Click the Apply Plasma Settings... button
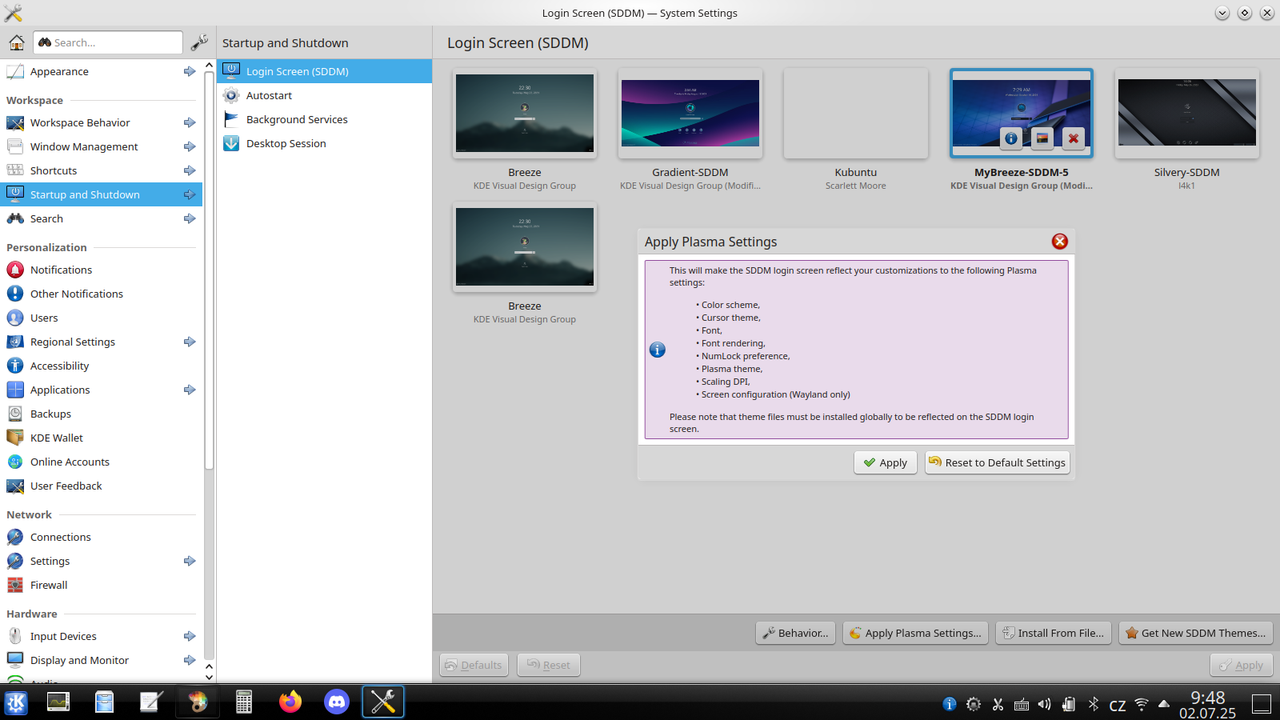Image resolution: width=1280 pixels, height=720 pixels. (x=915, y=632)
